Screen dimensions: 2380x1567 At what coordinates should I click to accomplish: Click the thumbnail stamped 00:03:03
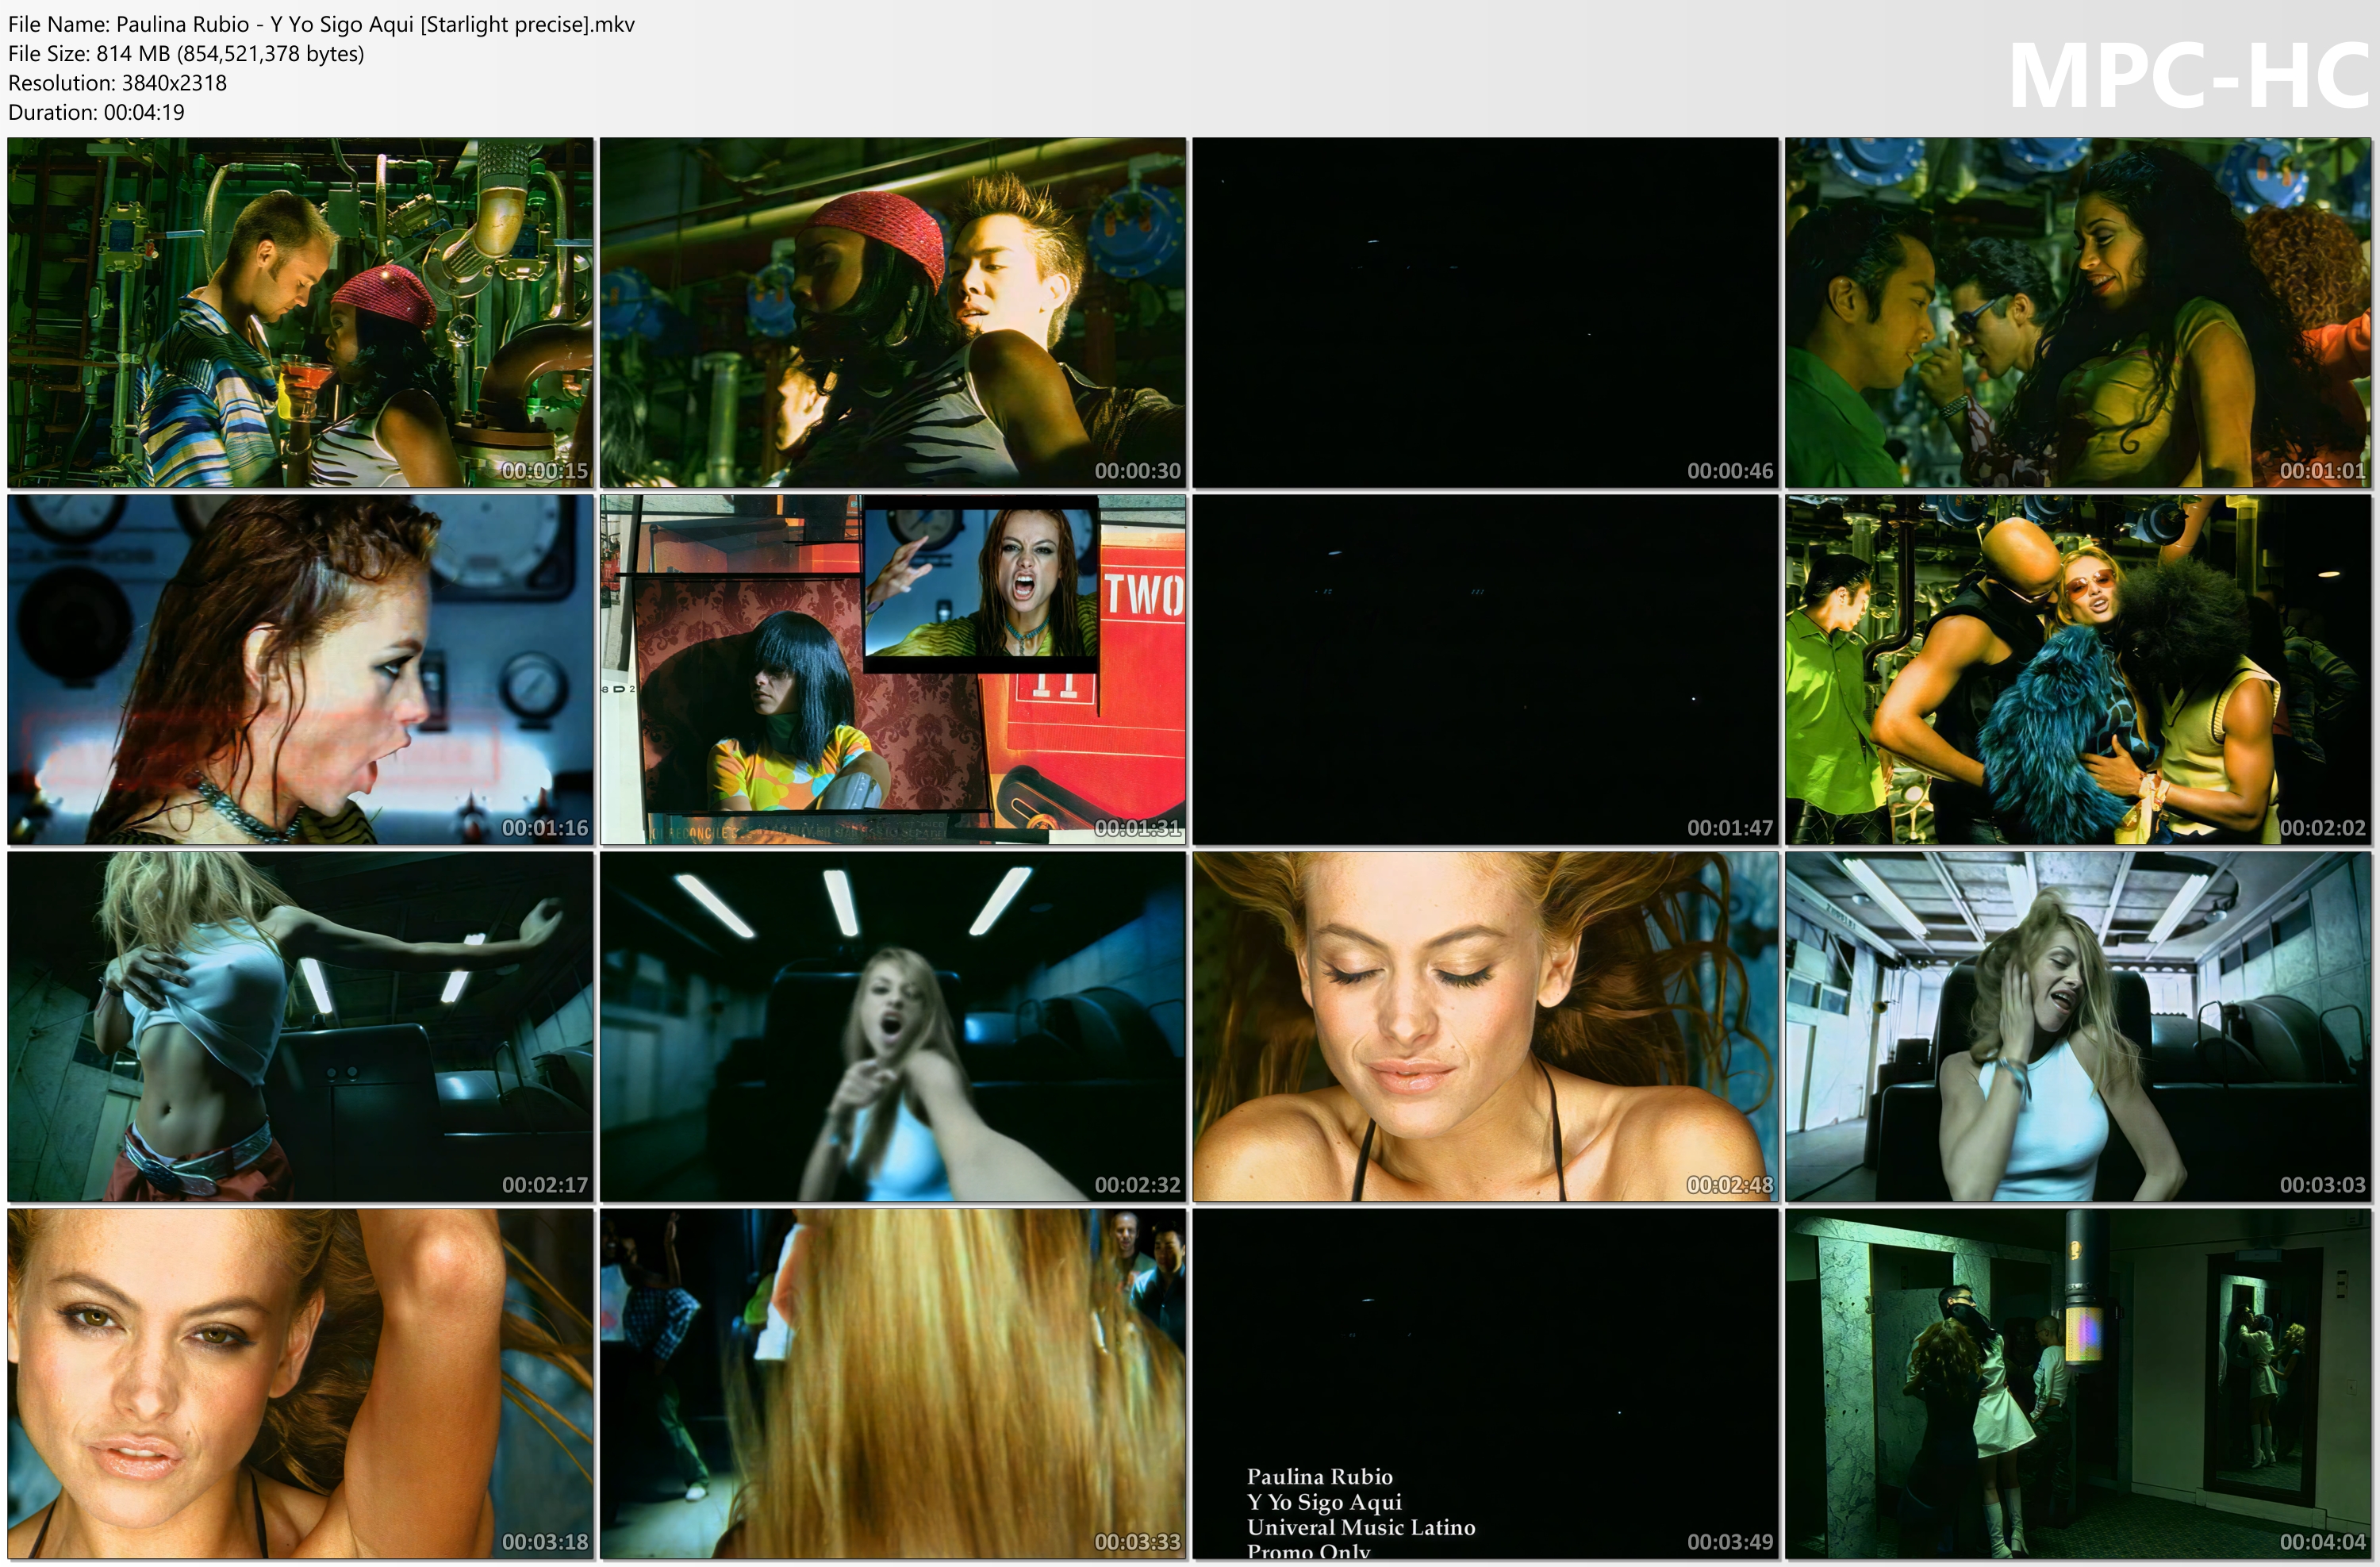[x=2079, y=1027]
